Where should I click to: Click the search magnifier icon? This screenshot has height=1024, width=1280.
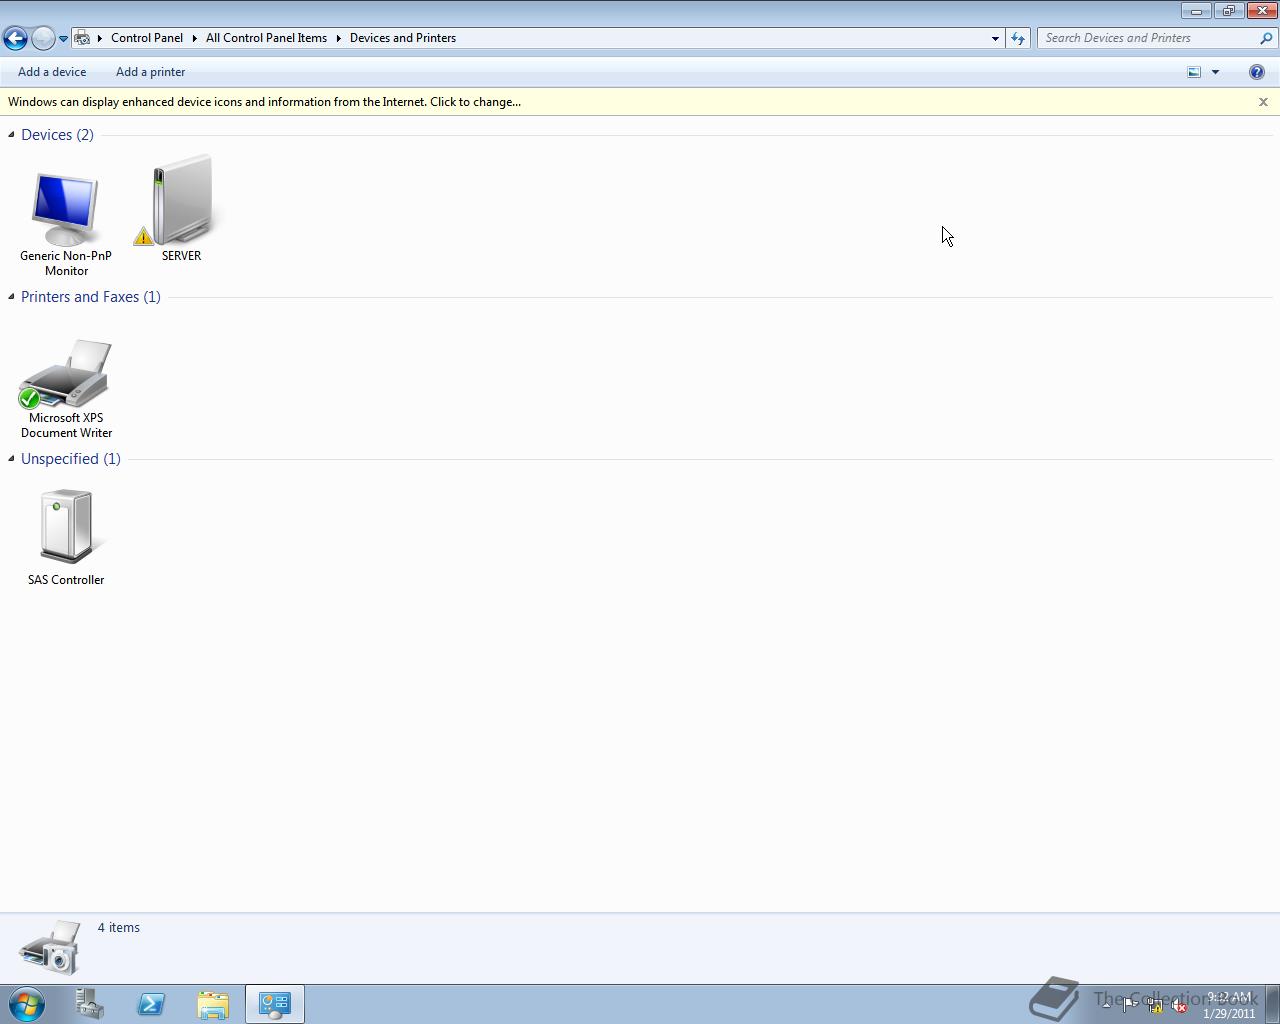1267,38
